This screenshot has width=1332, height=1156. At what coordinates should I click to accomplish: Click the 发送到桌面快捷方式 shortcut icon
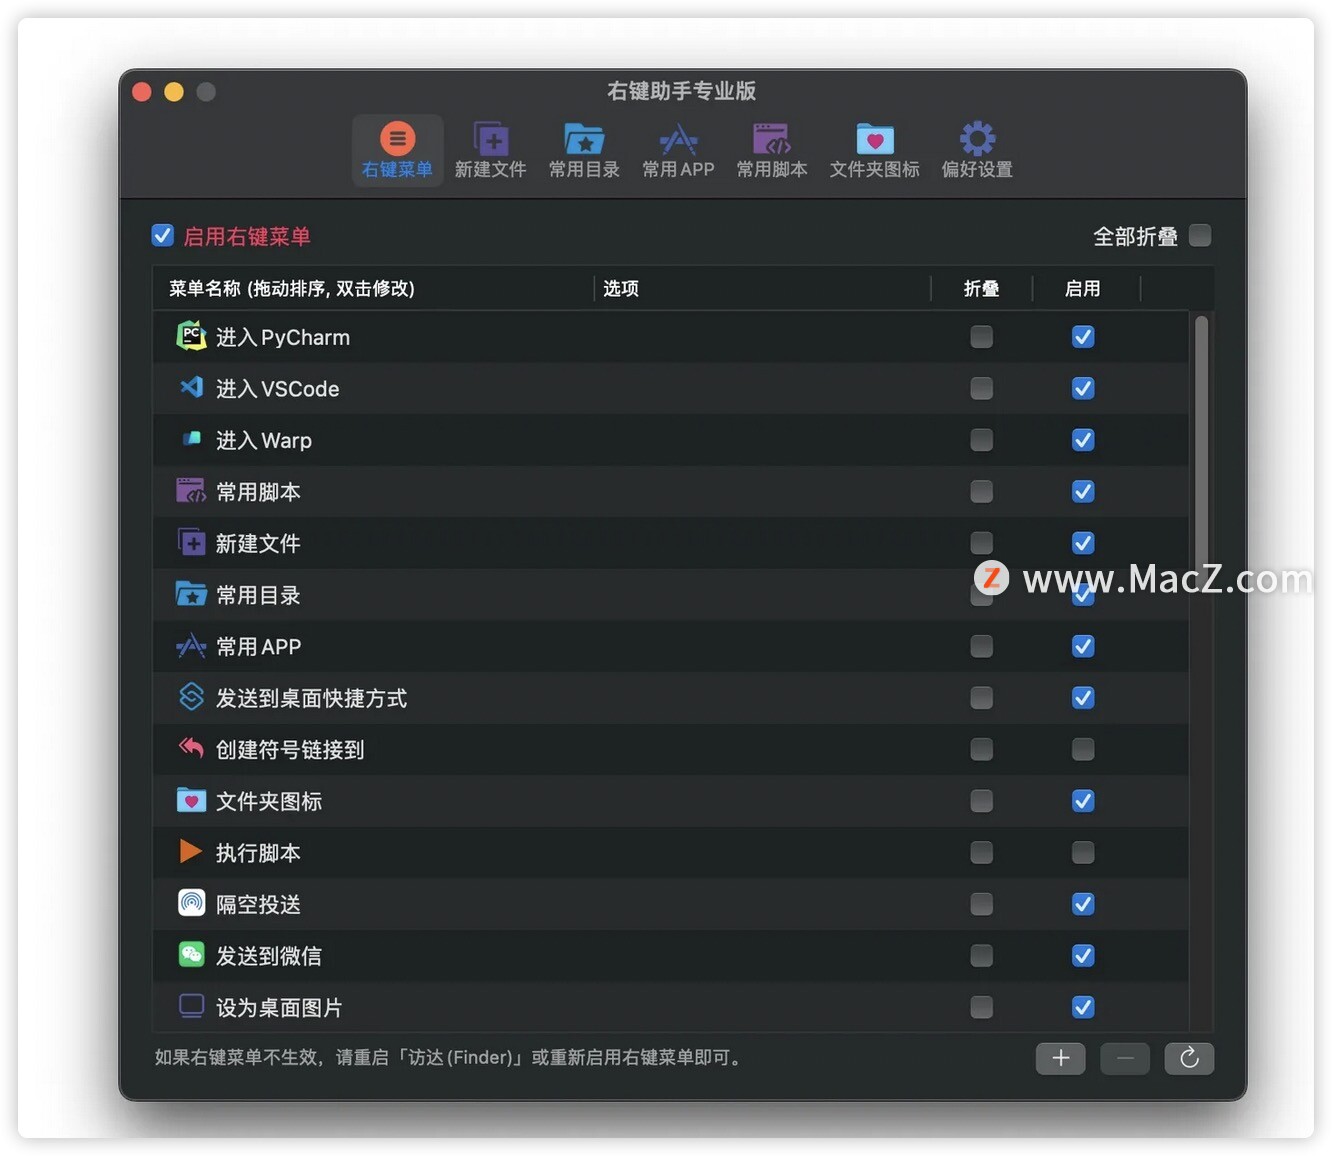[x=191, y=697]
